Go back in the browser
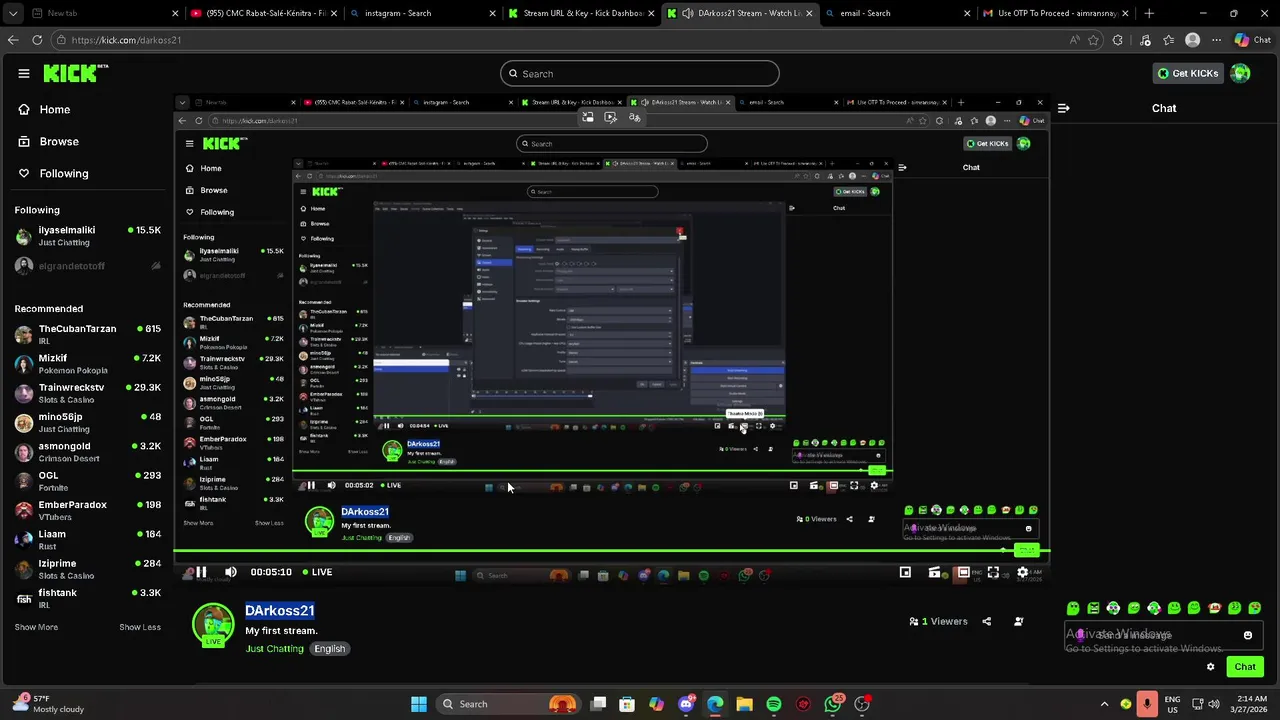Screen dimensions: 1280x720 coord(12,40)
